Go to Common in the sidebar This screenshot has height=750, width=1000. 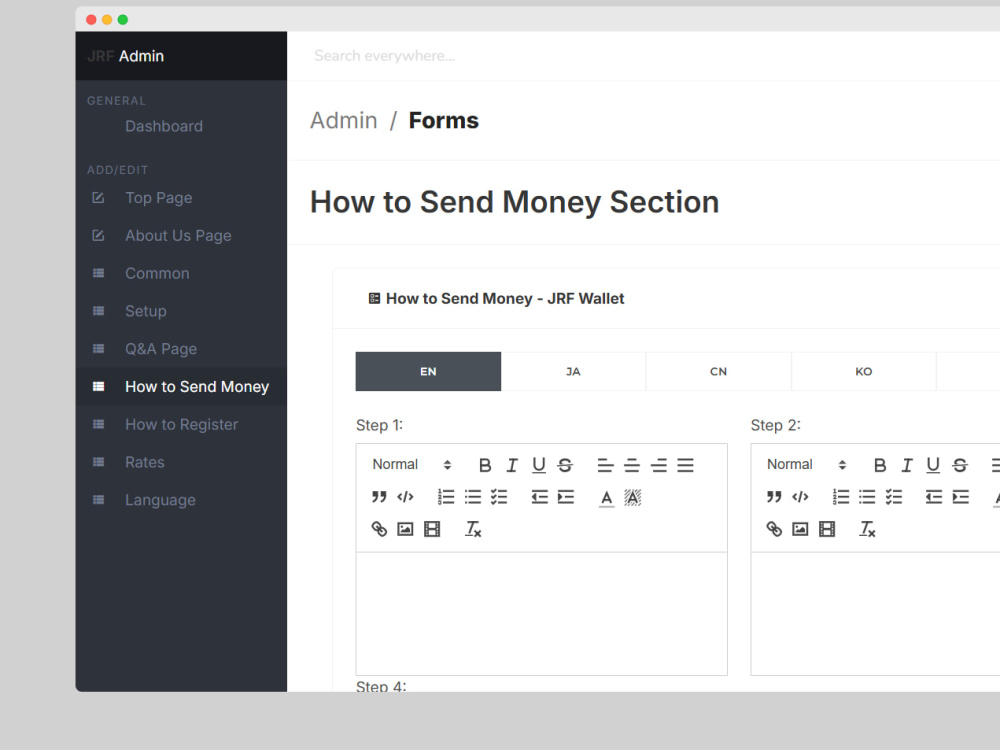[x=181, y=273]
